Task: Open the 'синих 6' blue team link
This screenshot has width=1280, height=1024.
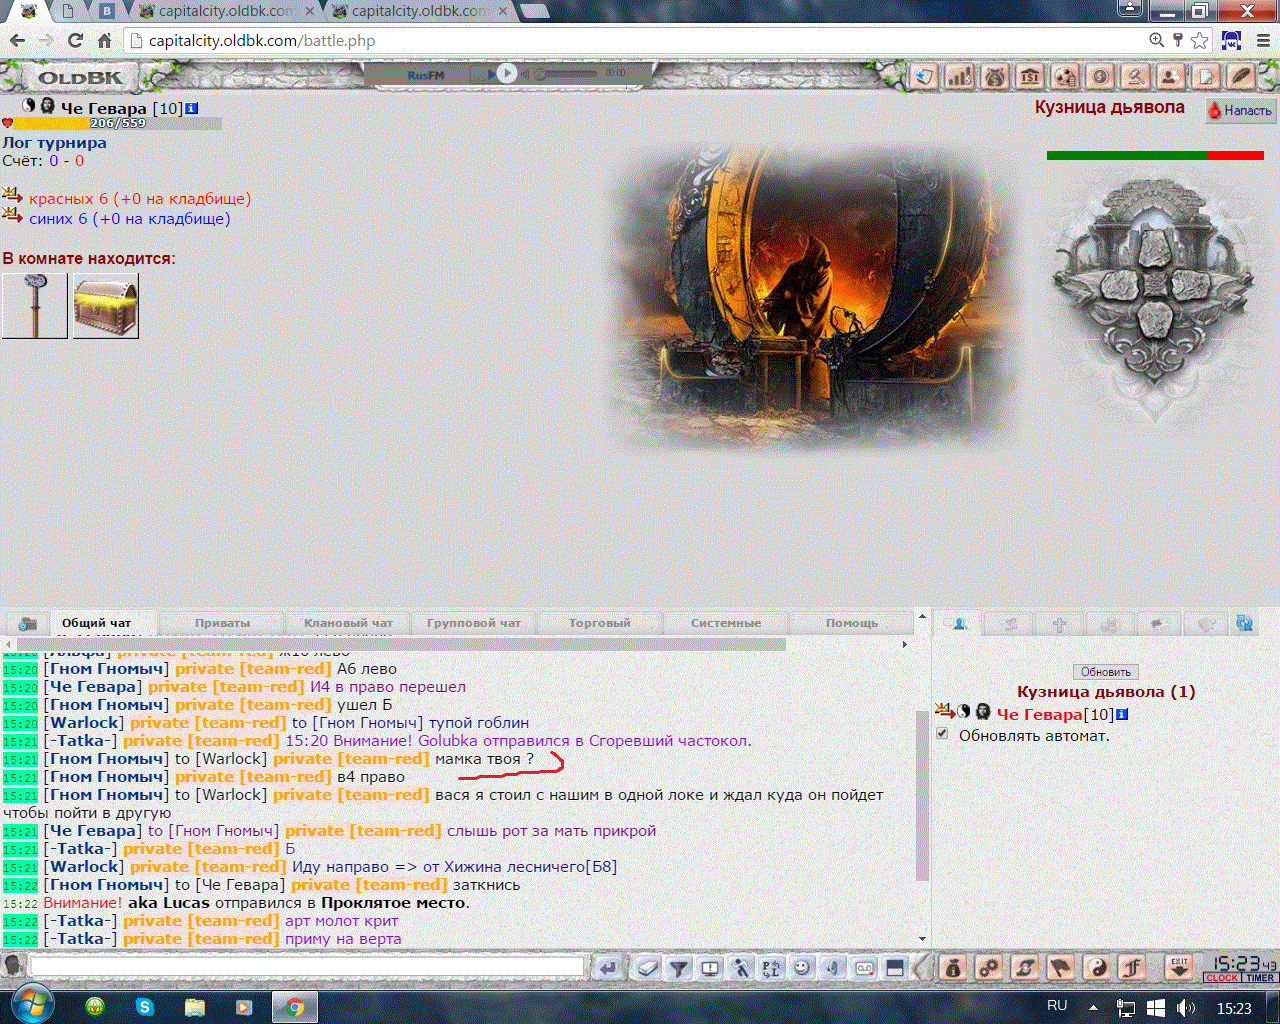Action: 130,219
